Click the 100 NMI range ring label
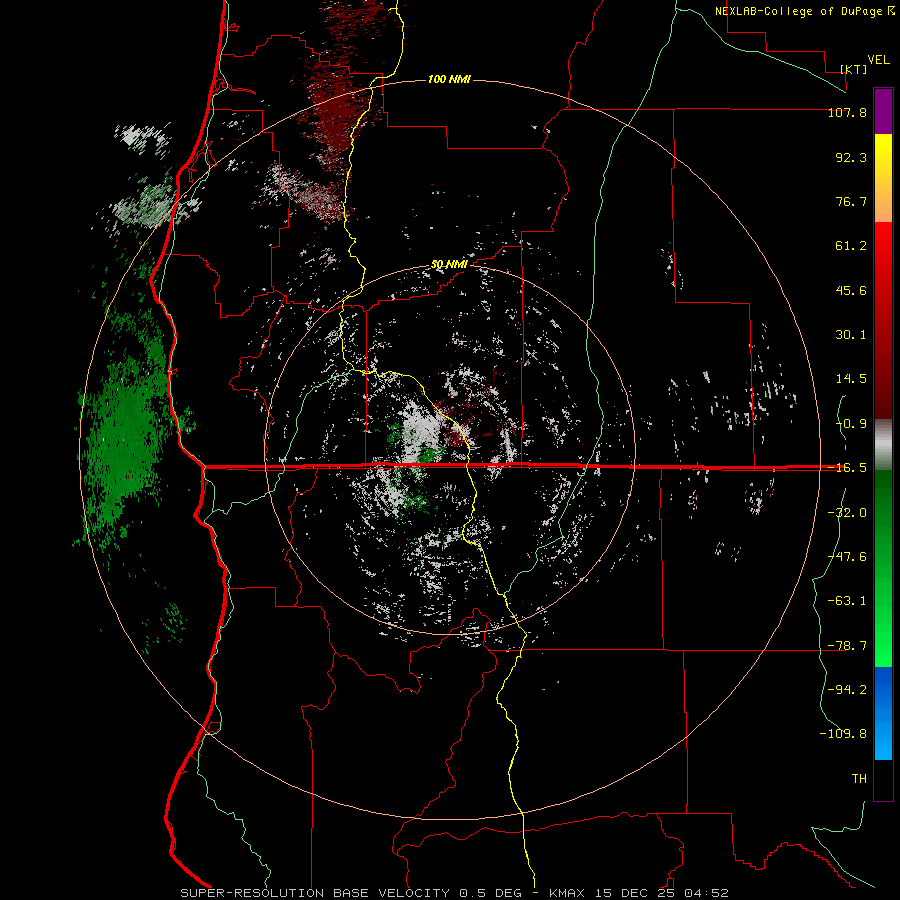 click(449, 79)
